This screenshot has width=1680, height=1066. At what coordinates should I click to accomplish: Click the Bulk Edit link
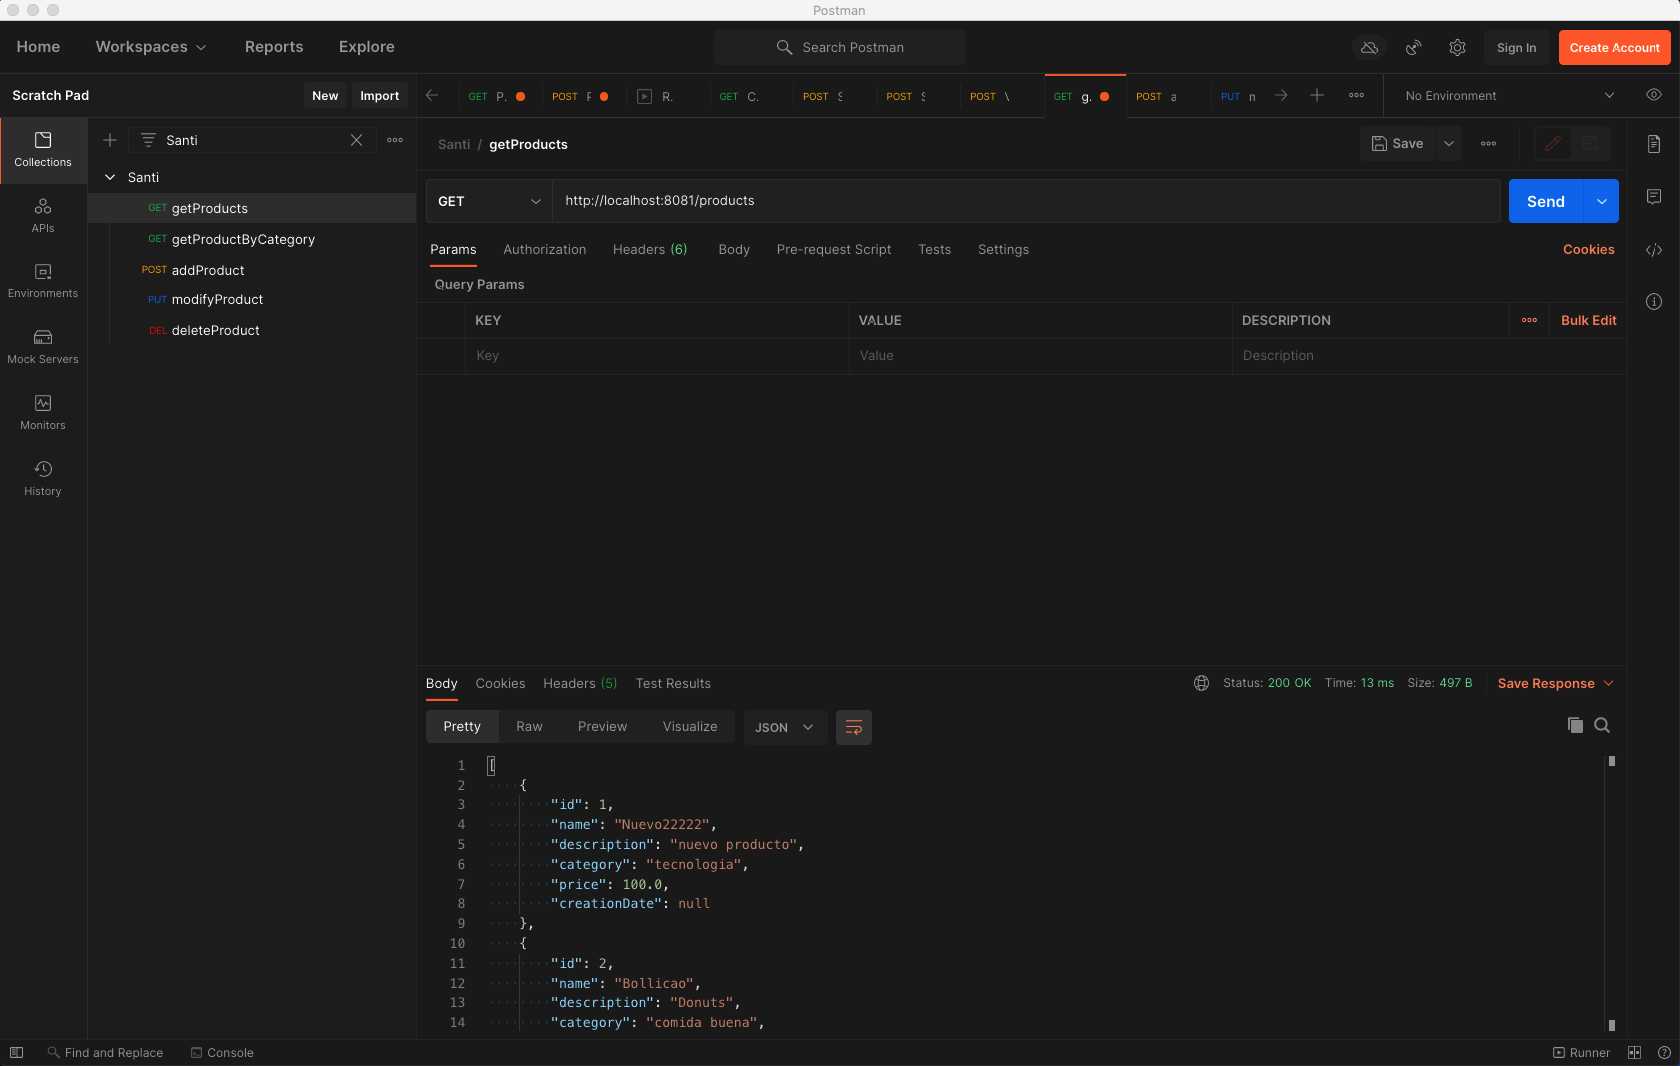coord(1588,321)
